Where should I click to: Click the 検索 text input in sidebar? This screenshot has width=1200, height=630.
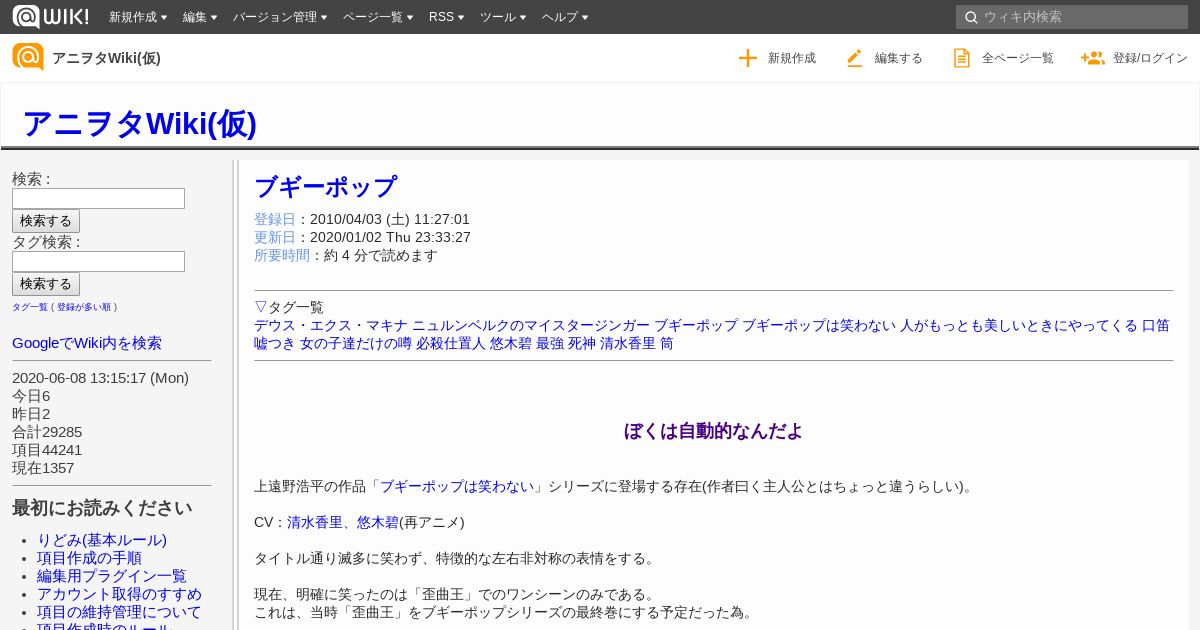tap(98, 198)
